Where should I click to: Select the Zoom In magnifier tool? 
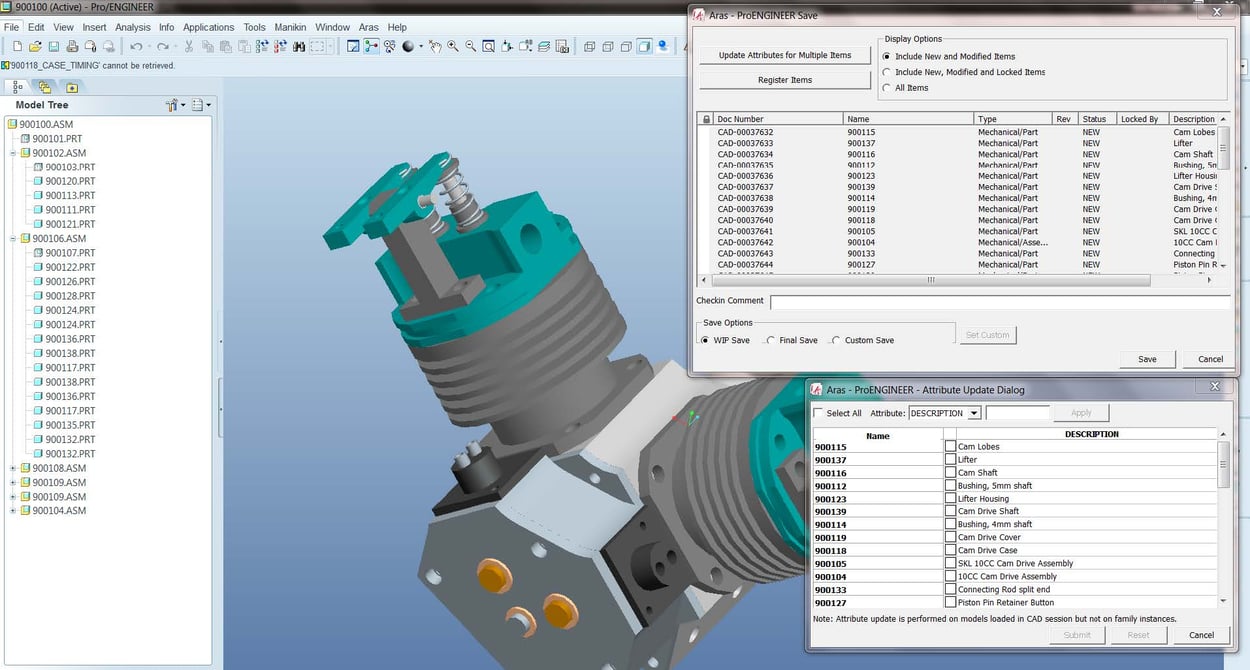coord(452,46)
